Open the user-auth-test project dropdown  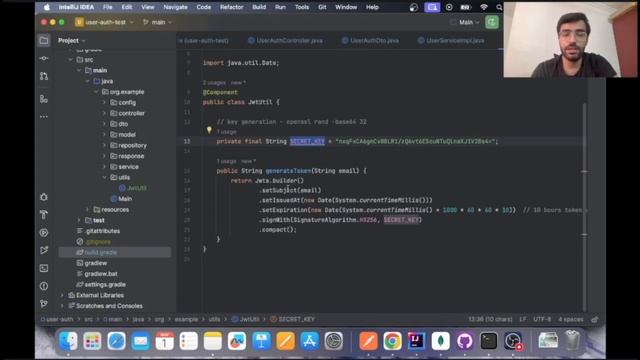click(104, 22)
